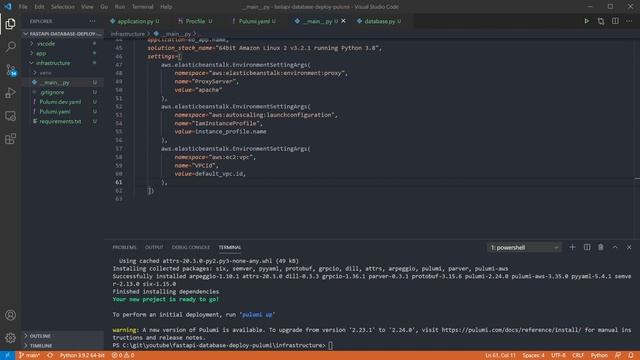Expand the venv folder

(62, 73)
